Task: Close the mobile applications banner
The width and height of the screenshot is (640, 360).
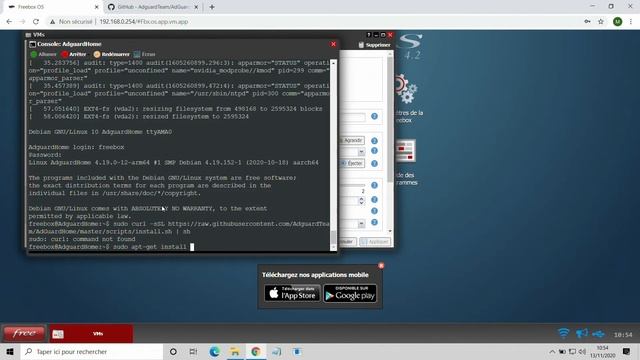Action: coord(381,266)
